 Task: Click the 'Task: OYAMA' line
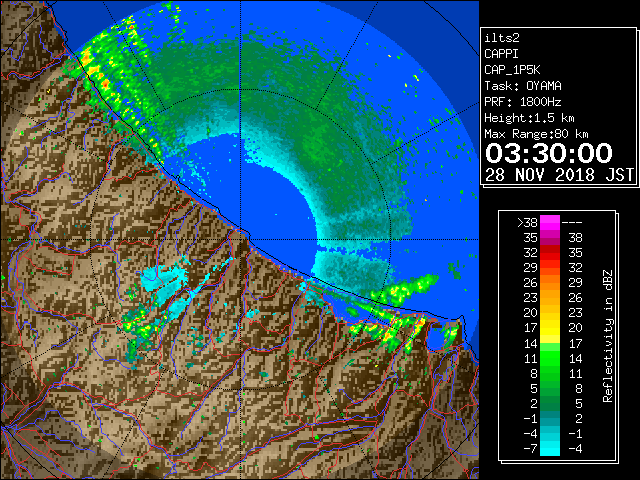point(523,86)
